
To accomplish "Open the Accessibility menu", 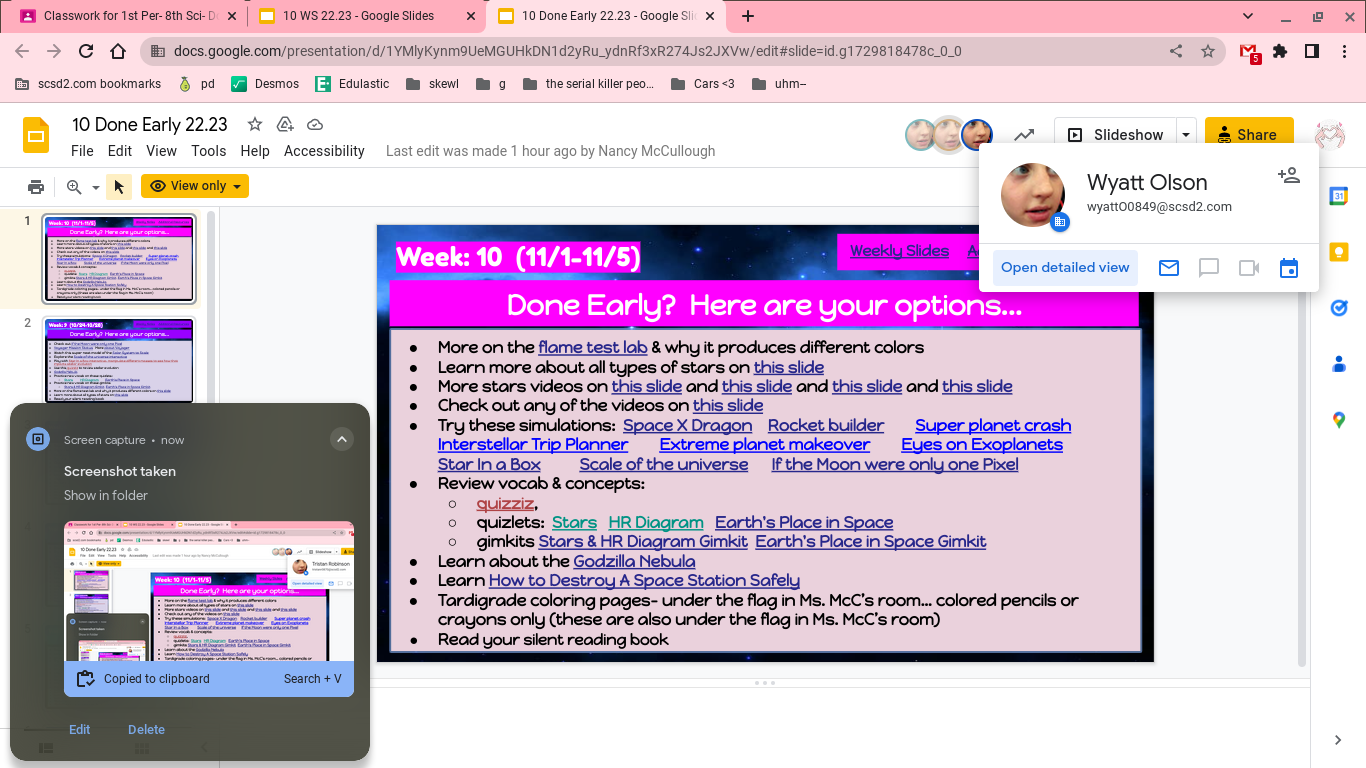I will [324, 151].
